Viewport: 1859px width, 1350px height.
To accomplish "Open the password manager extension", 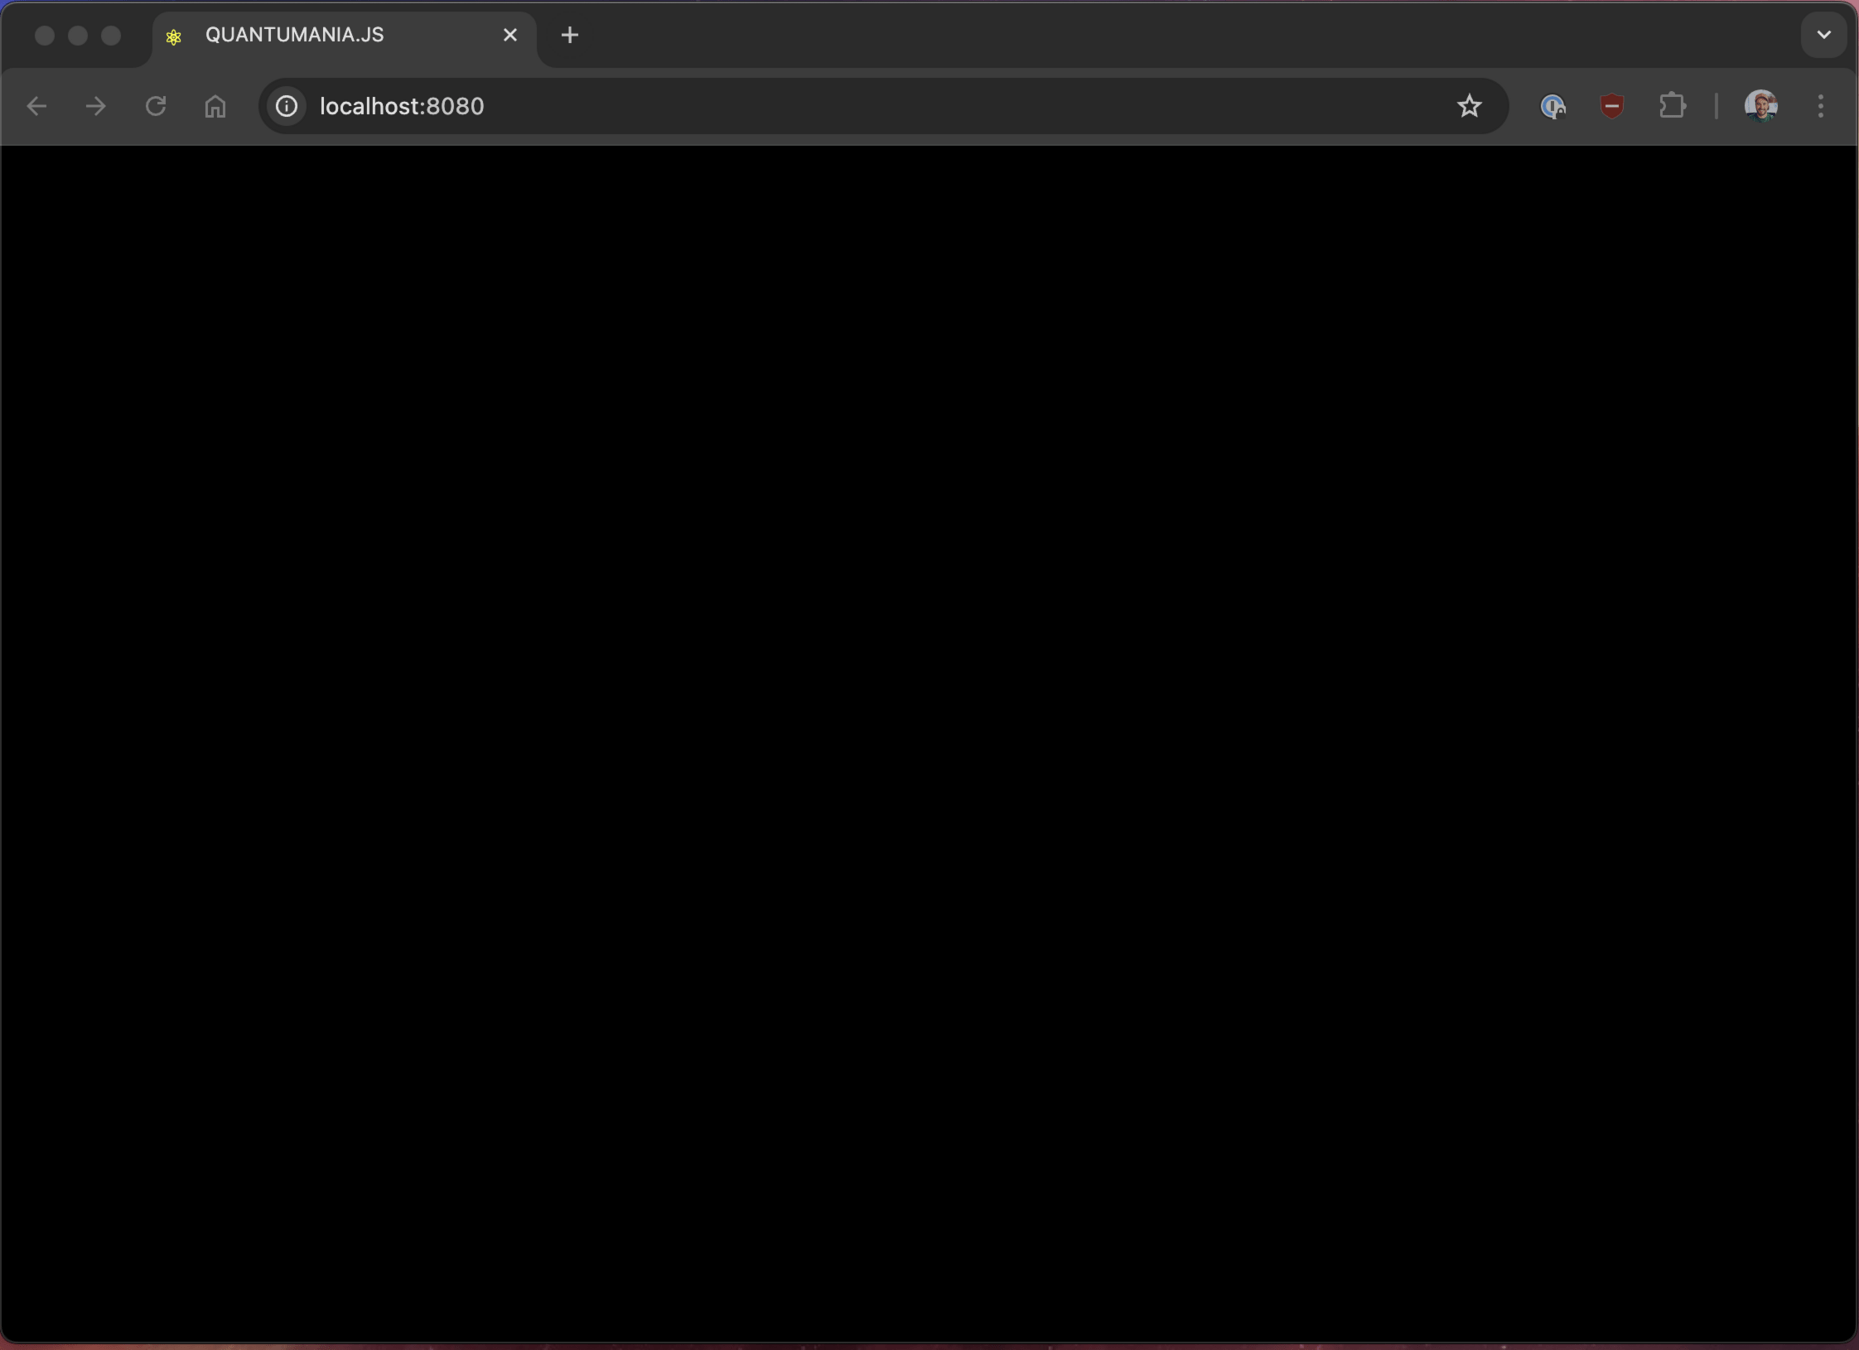I will point(1553,106).
